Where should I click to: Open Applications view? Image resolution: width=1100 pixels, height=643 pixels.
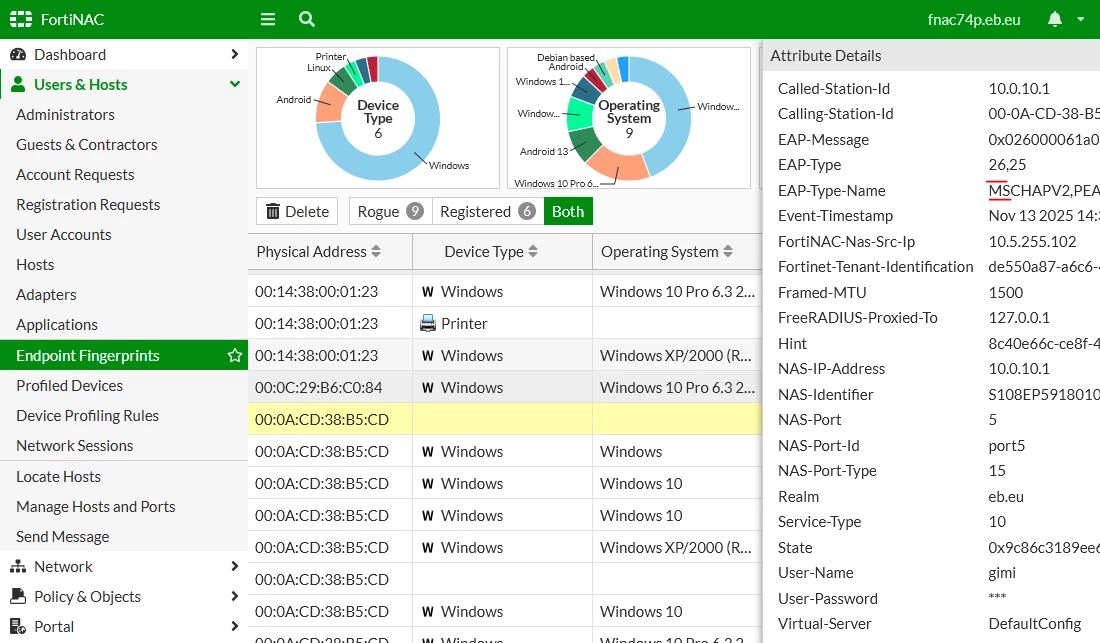click(x=57, y=325)
